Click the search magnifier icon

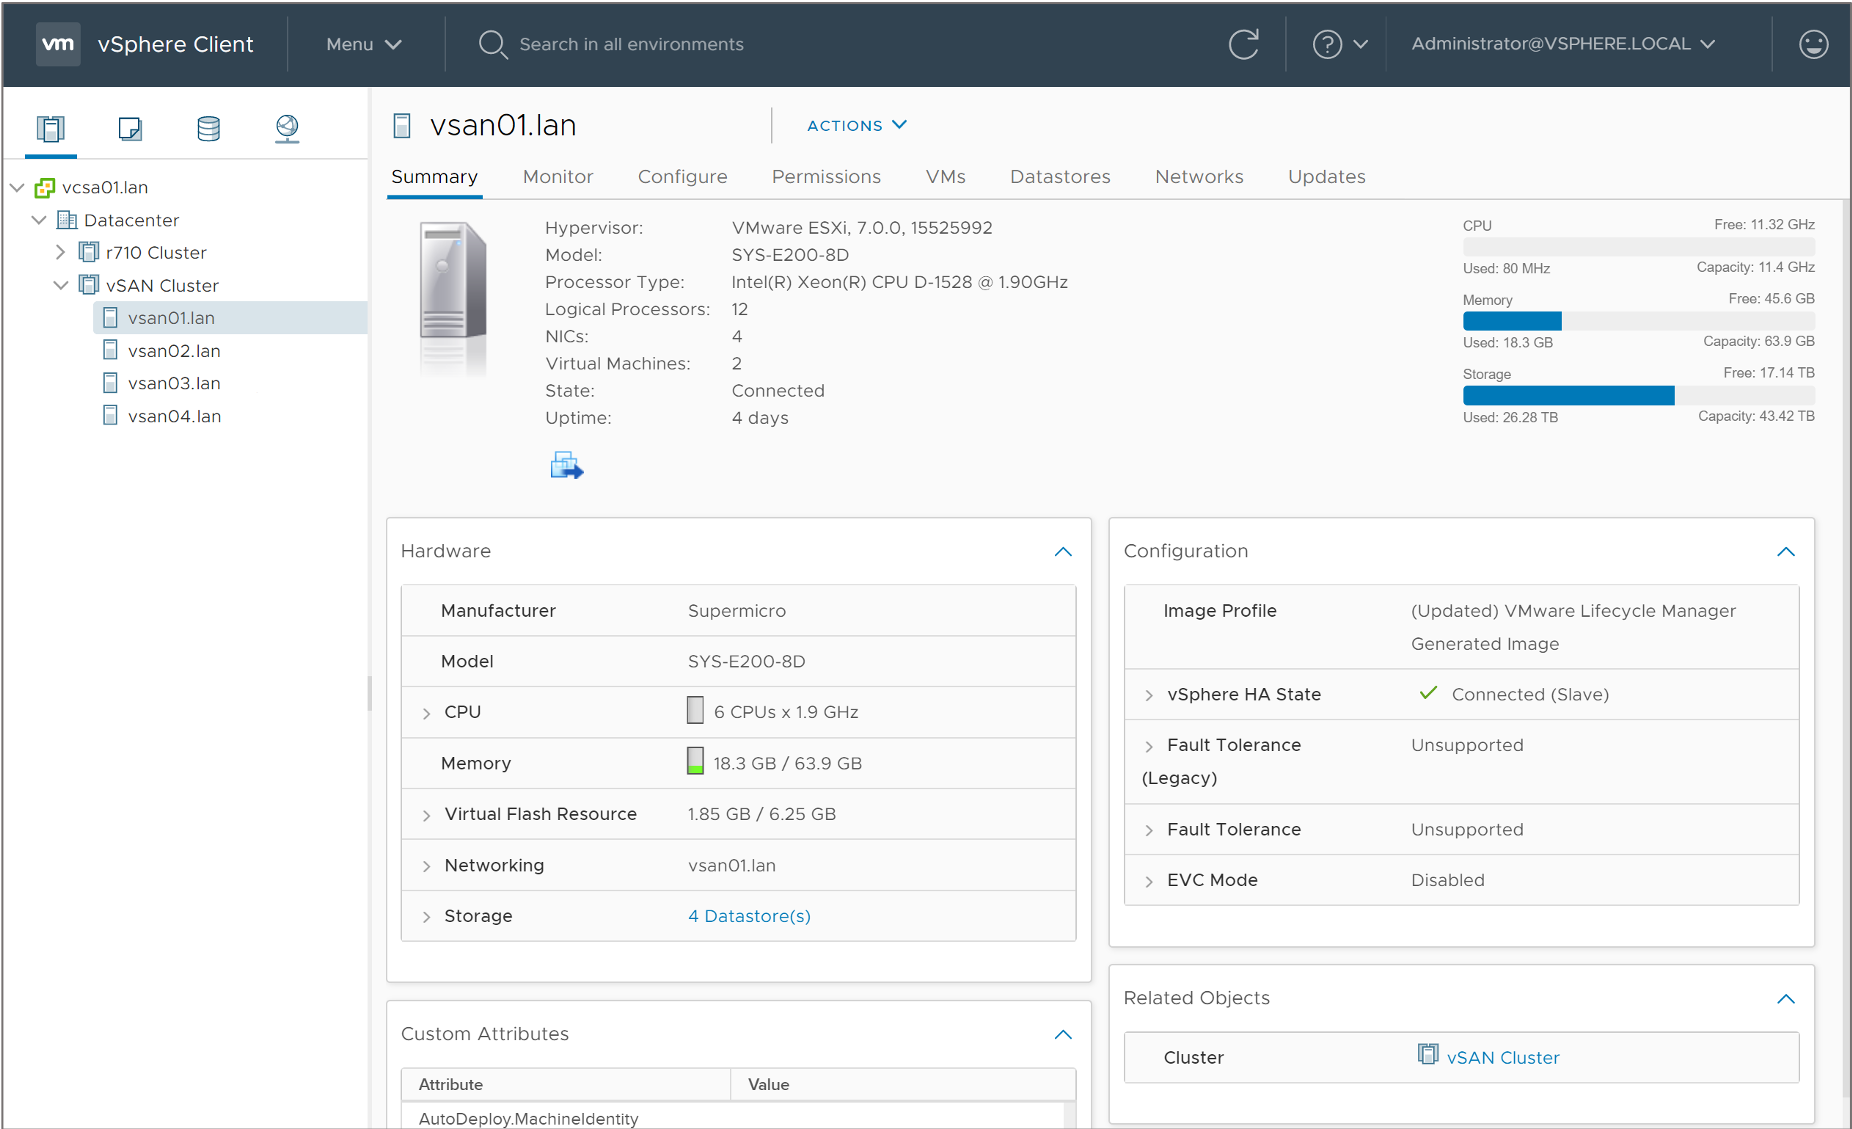coord(492,44)
